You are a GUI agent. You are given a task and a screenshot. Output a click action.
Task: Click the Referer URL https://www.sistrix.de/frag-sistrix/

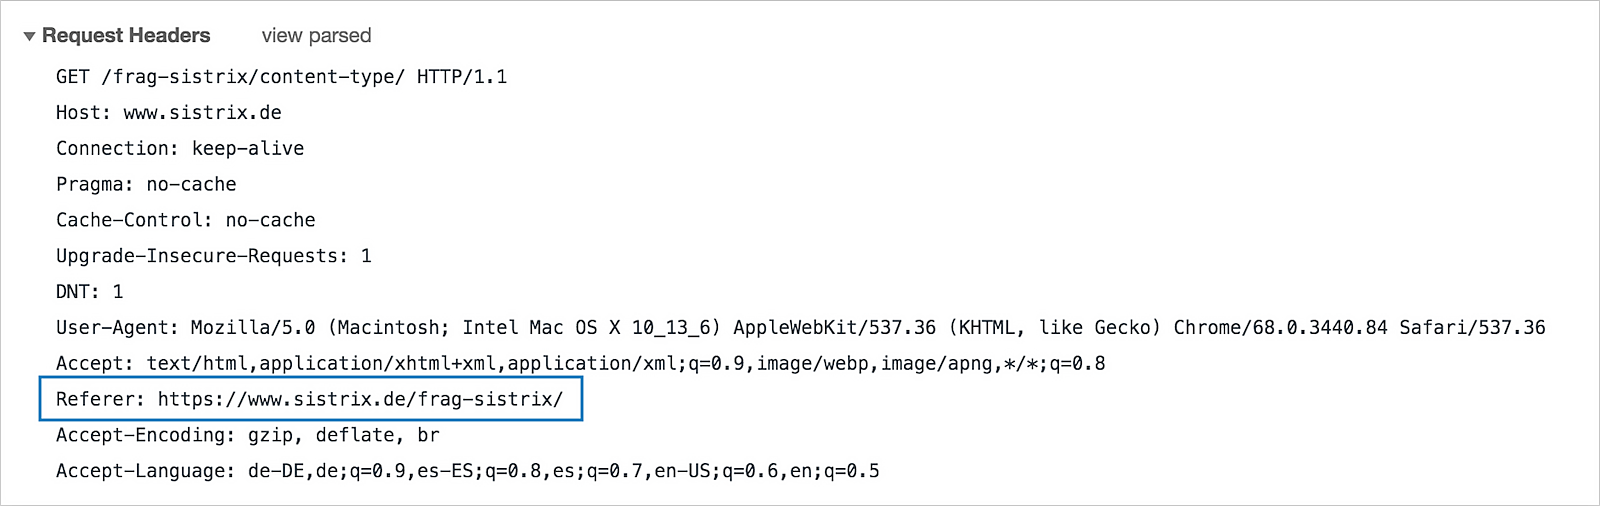pyautogui.click(x=360, y=400)
